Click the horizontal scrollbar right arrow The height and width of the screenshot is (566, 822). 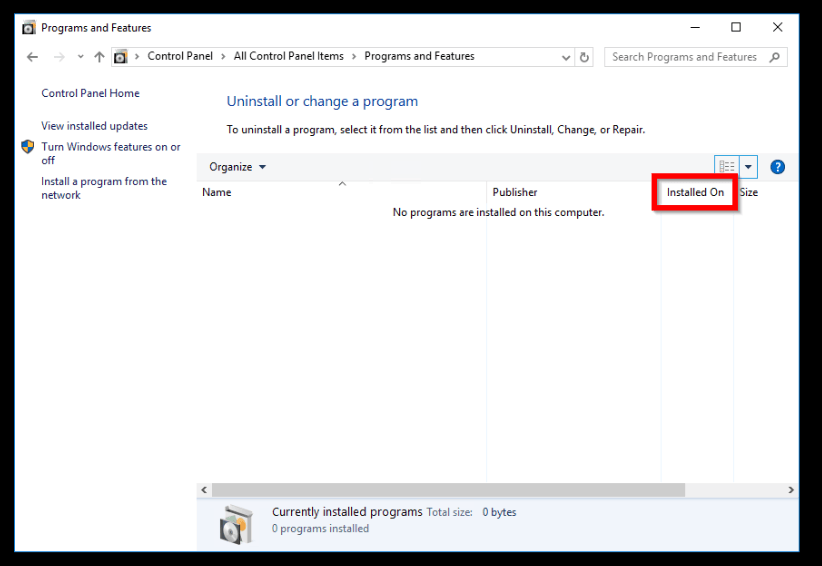tap(791, 490)
